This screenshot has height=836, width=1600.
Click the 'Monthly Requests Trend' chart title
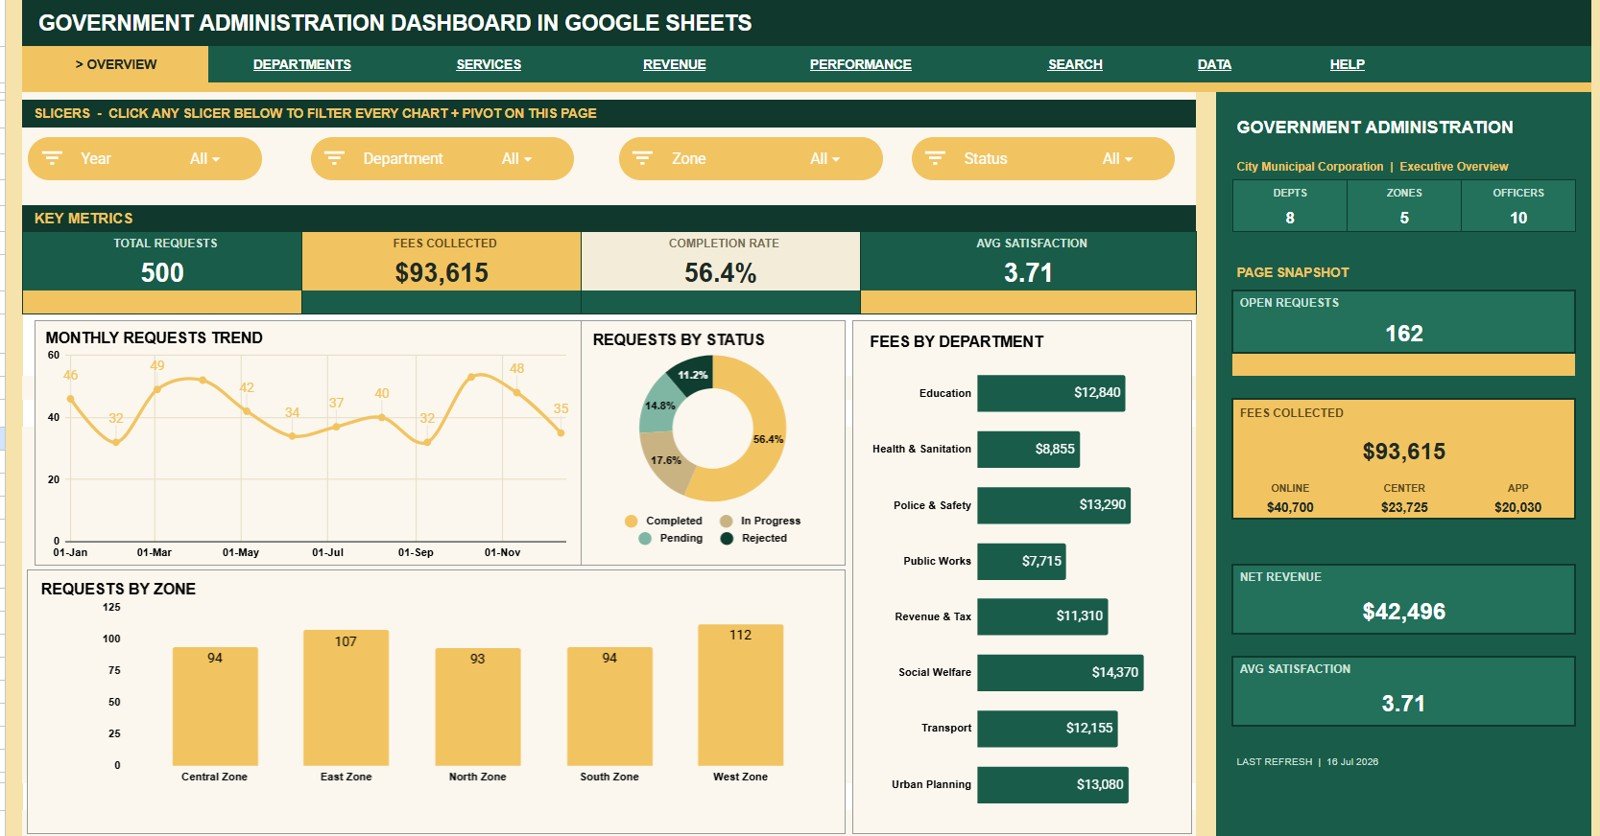pos(154,338)
